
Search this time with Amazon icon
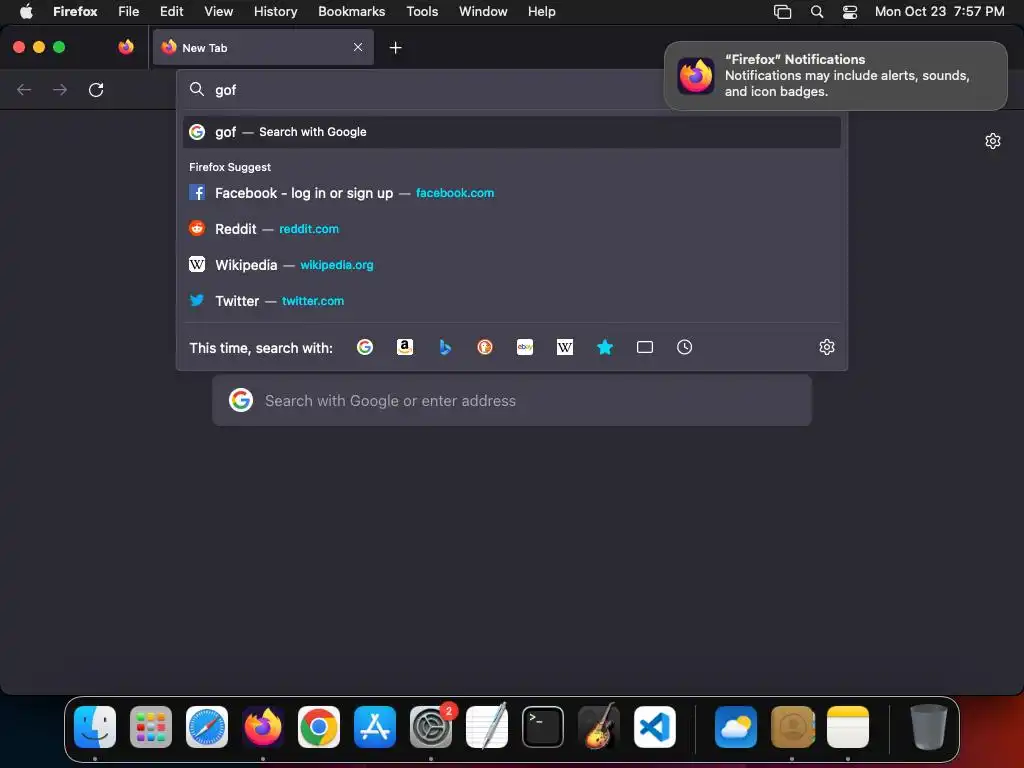point(405,347)
